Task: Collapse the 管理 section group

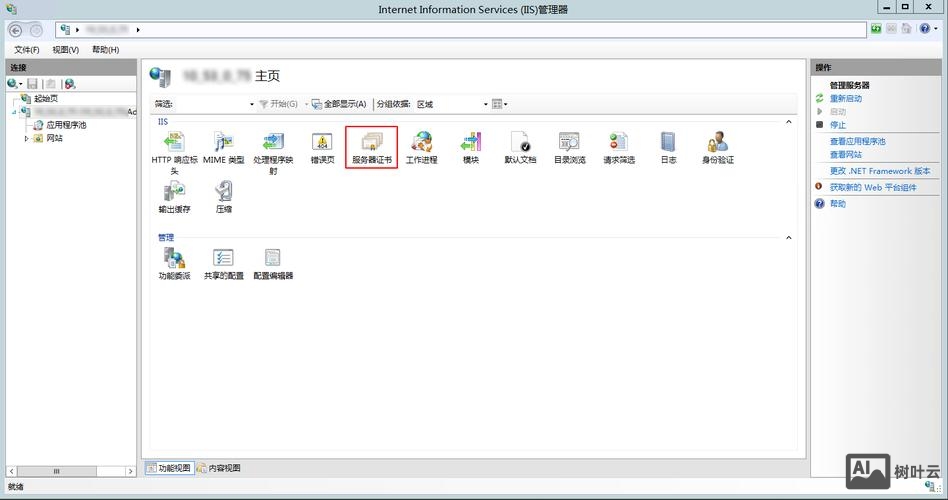Action: pos(788,238)
